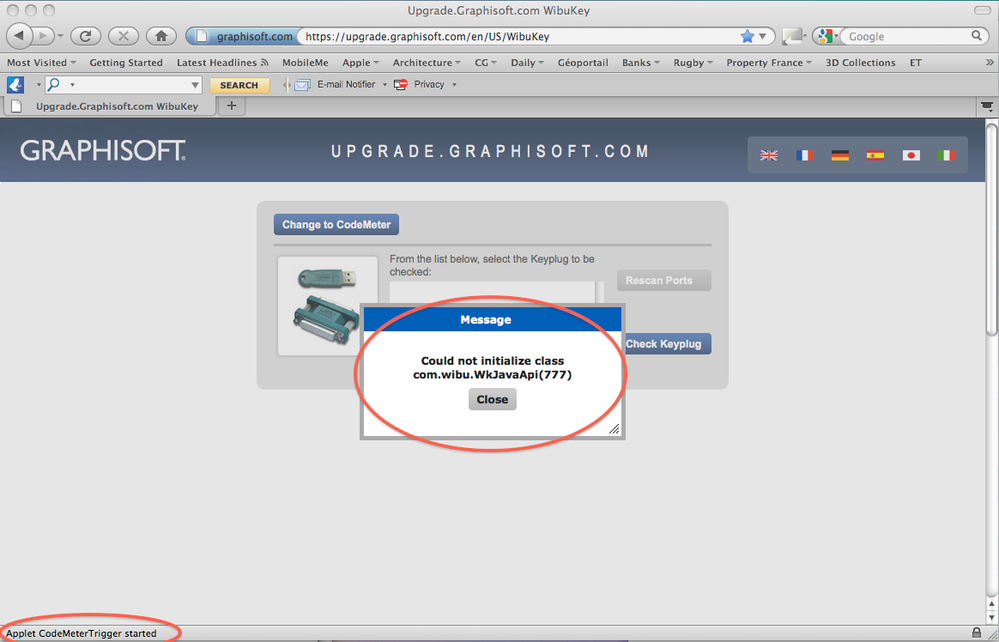Screen dimensions: 999x642
Task: Click the Keyplug dongle image
Action: point(327,305)
